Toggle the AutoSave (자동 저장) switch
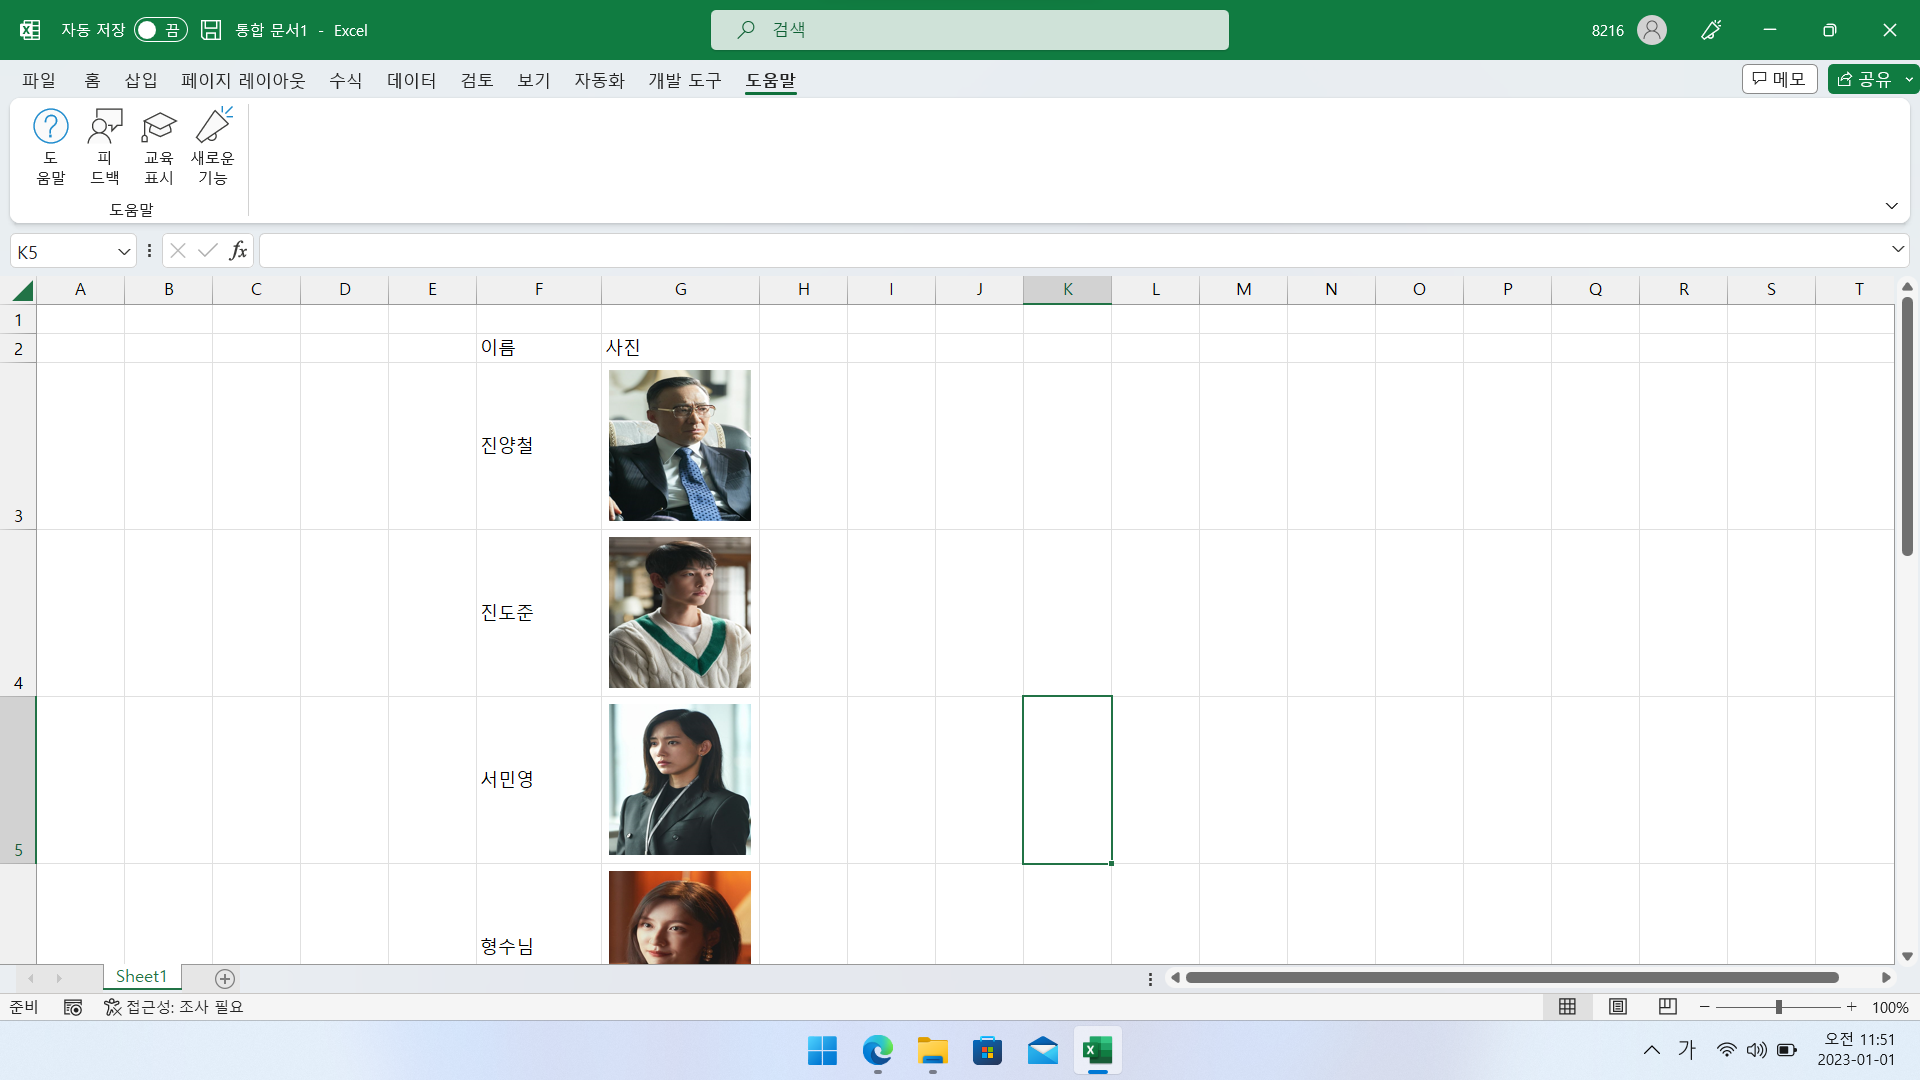Image resolution: width=1920 pixels, height=1080 pixels. pyautogui.click(x=160, y=30)
